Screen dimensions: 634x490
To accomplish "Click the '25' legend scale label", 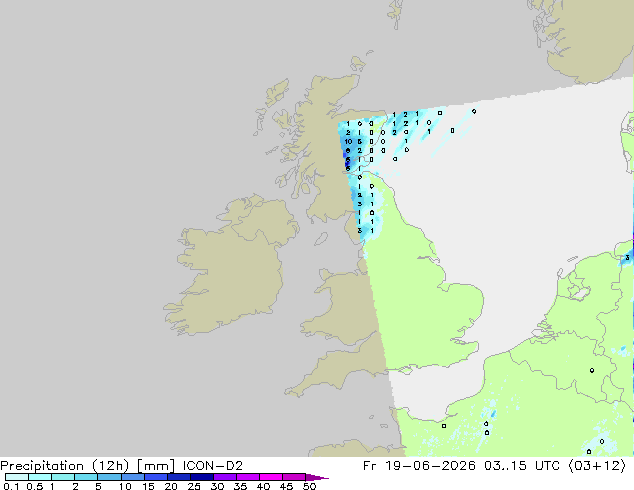I will [x=194, y=486].
